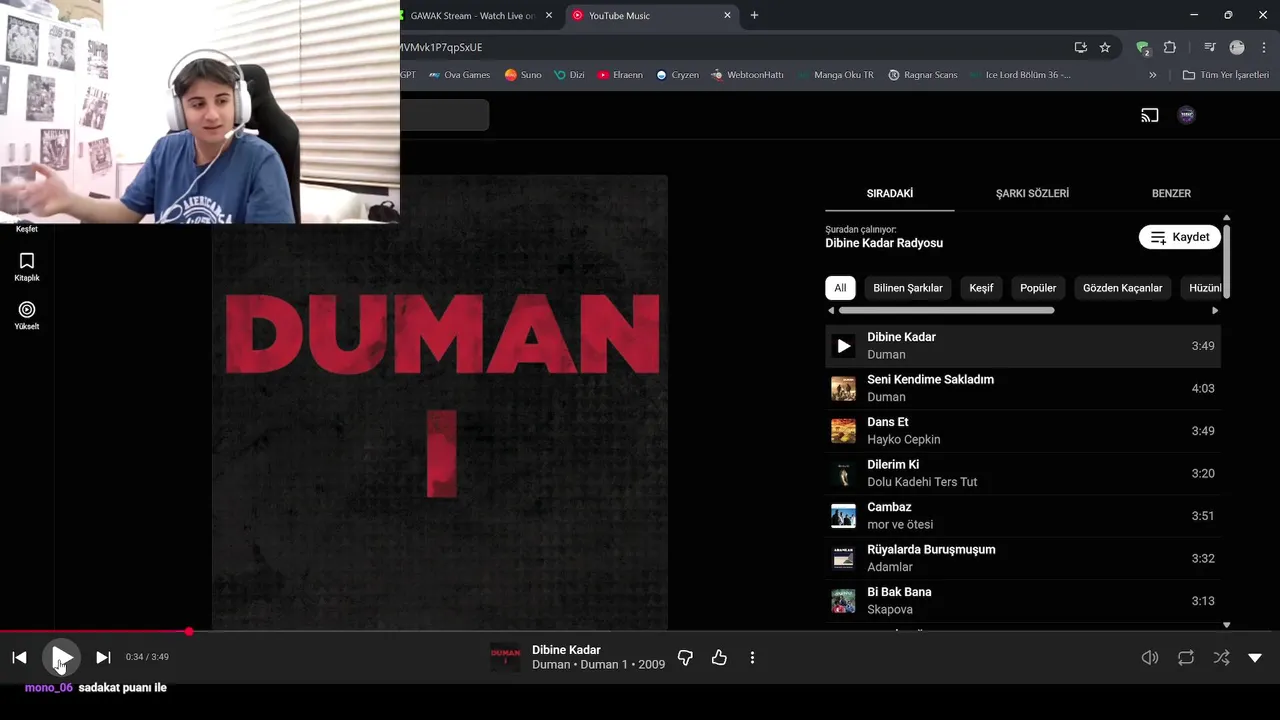The image size is (1280, 720).
Task: Open Duman artist link in player bar
Action: pos(551,665)
